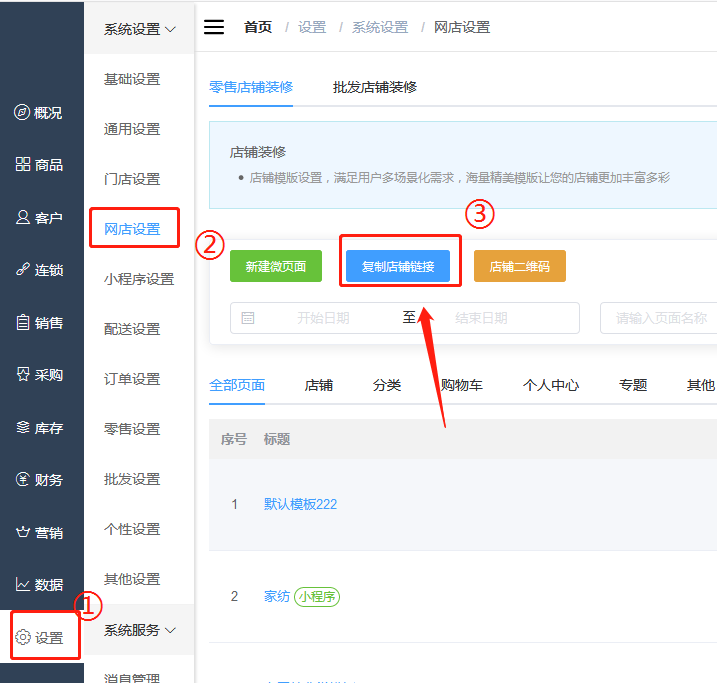Open the 概况 overview section
The height and width of the screenshot is (683, 717).
tap(38, 112)
